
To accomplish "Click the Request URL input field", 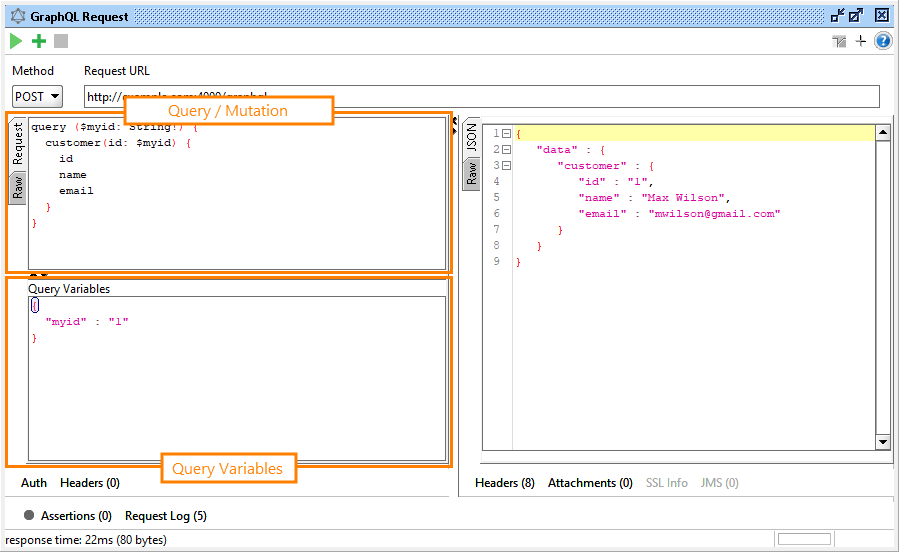I will click(x=482, y=96).
